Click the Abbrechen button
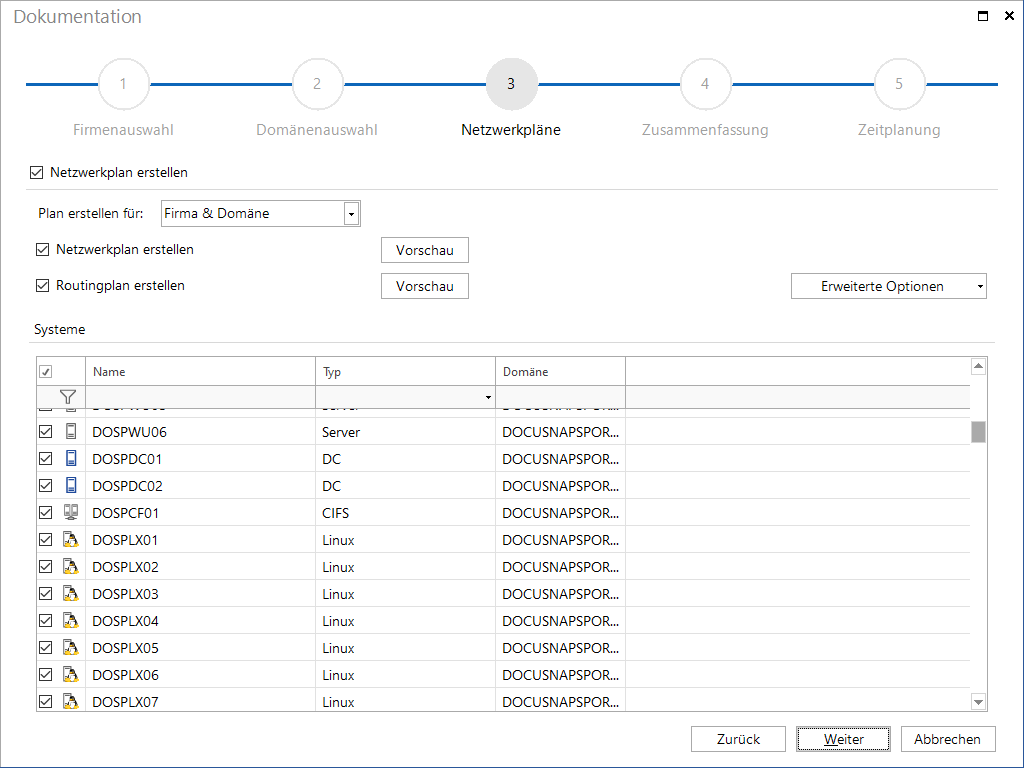Image resolution: width=1024 pixels, height=768 pixels. pyautogui.click(x=948, y=739)
